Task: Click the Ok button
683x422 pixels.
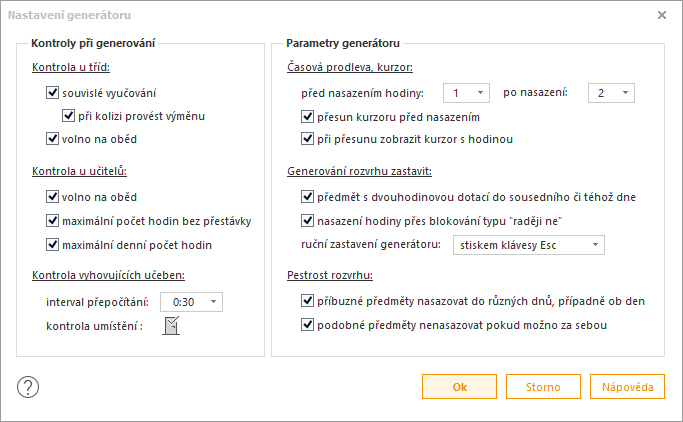Action: (459, 387)
